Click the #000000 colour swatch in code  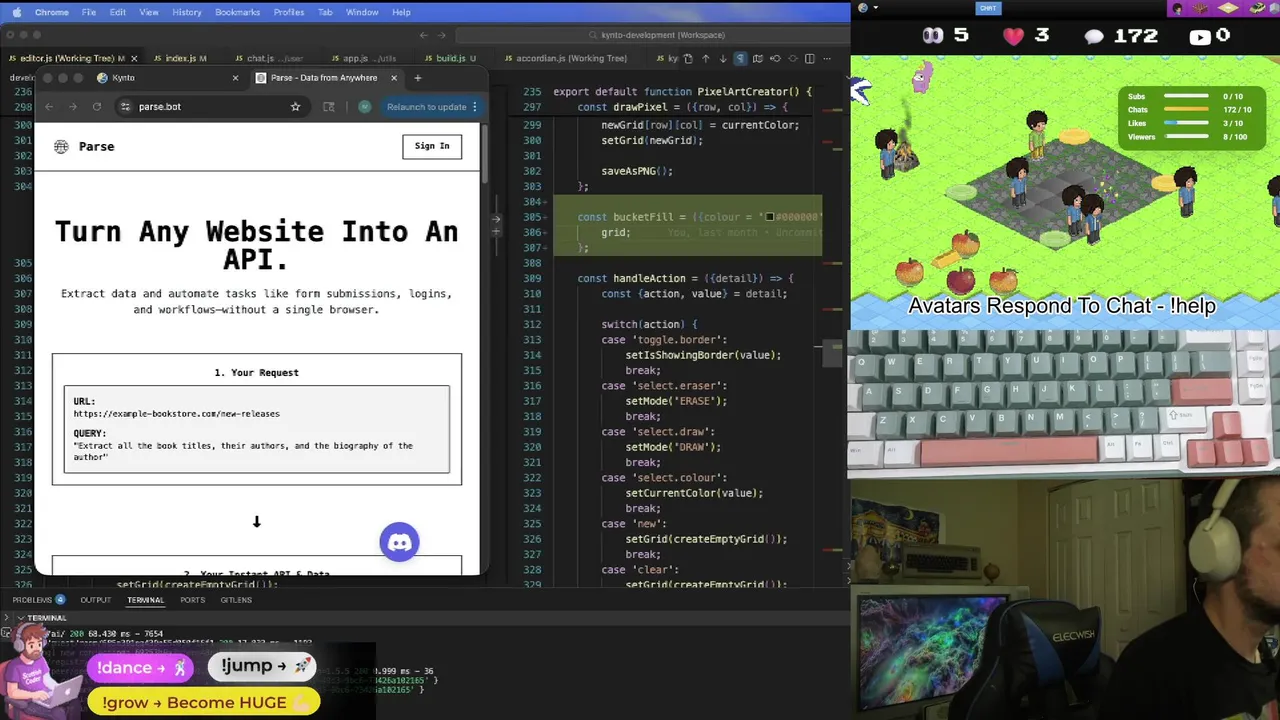770,217
